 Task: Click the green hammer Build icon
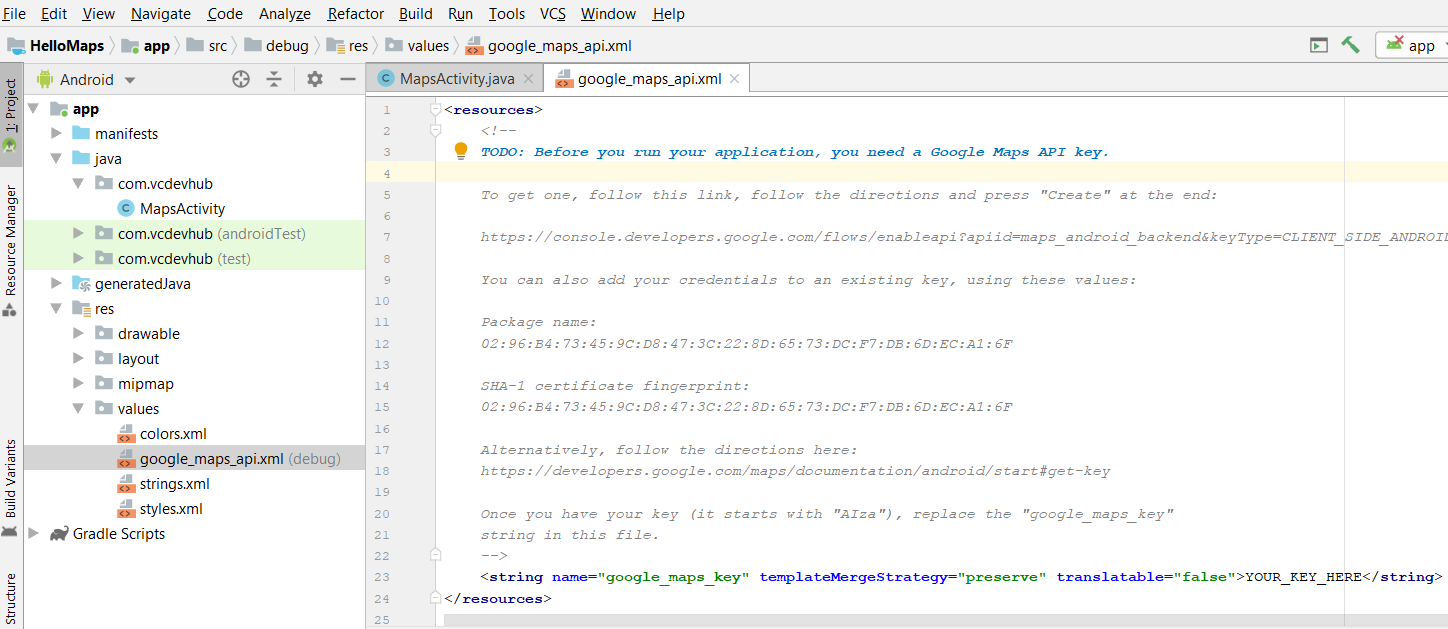pos(1351,45)
